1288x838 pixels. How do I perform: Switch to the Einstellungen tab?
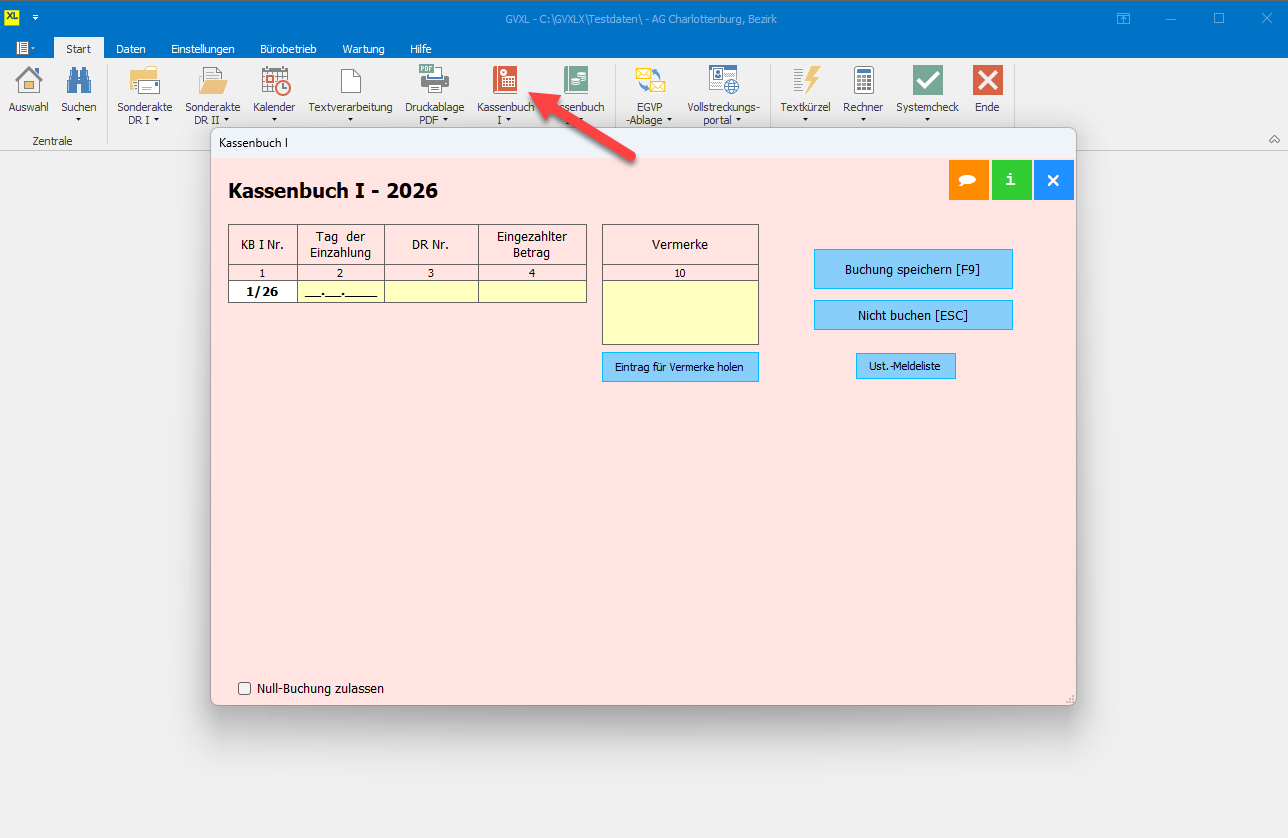click(203, 49)
